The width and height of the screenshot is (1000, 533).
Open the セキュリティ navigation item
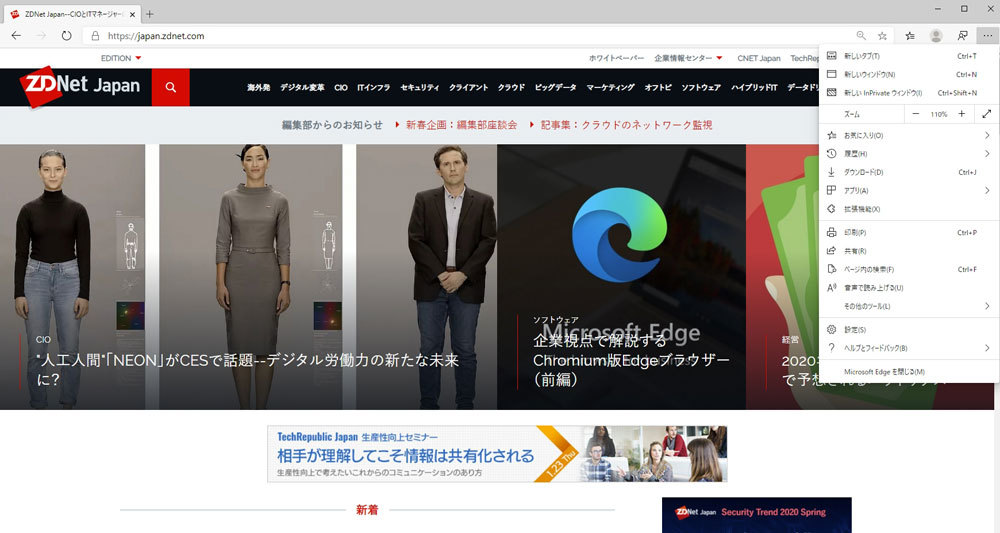click(x=420, y=87)
